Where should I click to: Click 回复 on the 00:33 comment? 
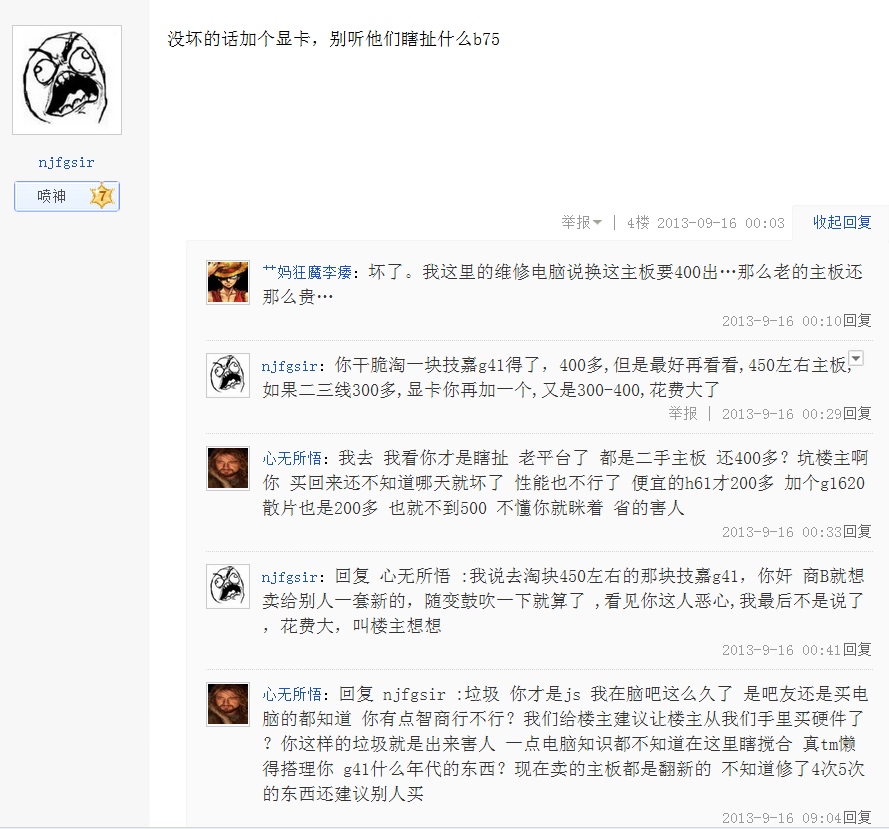857,532
